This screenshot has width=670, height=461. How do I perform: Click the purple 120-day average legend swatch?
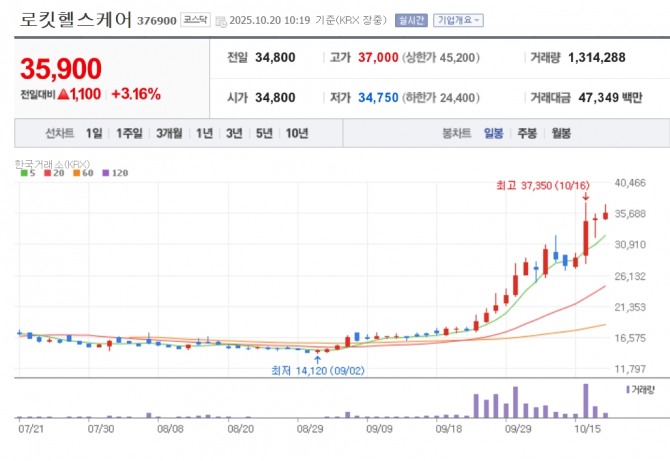[x=106, y=173]
